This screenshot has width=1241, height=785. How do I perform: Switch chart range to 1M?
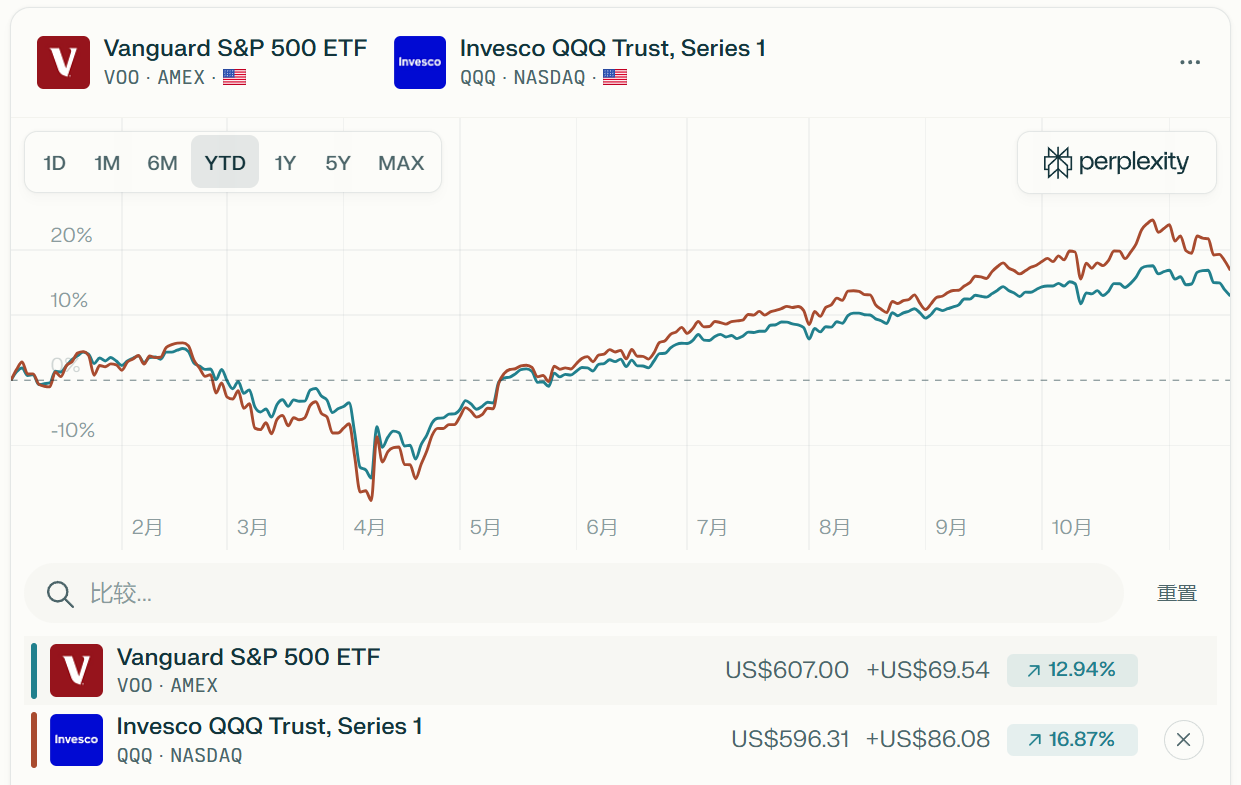[x=107, y=163]
